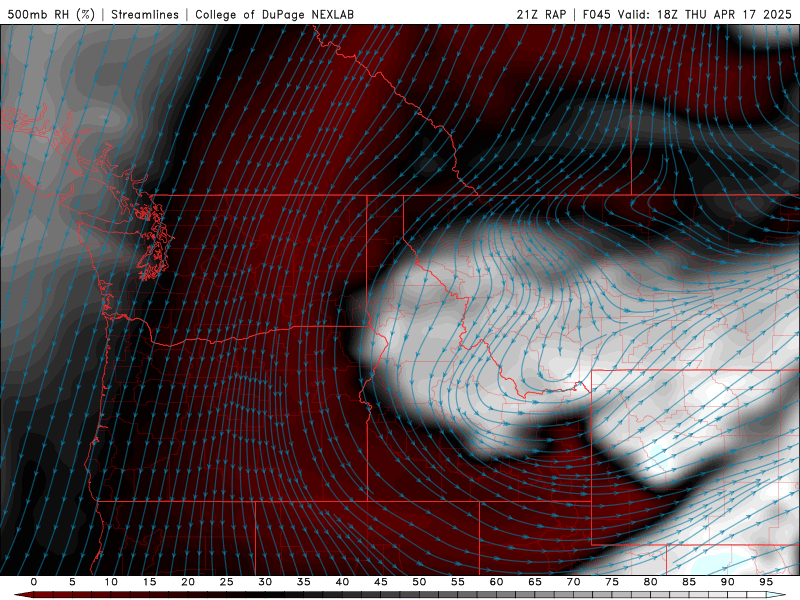Click the "45" value on the color scale
800x600 pixels.
tap(381, 582)
